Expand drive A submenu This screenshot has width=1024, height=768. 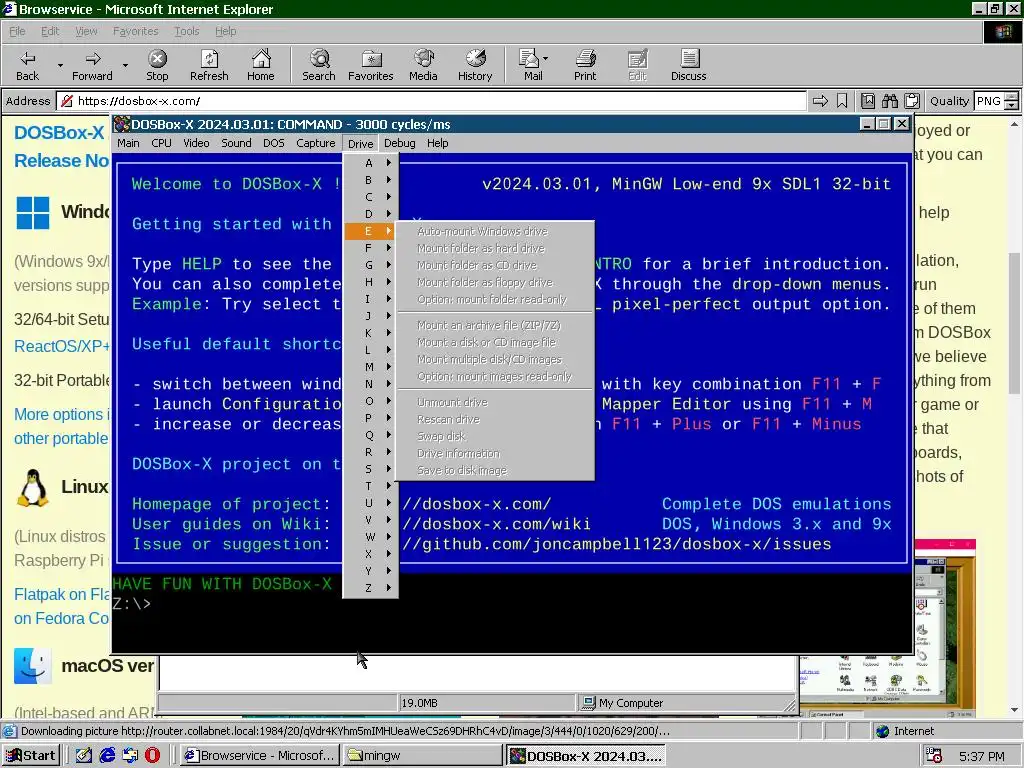click(370, 163)
